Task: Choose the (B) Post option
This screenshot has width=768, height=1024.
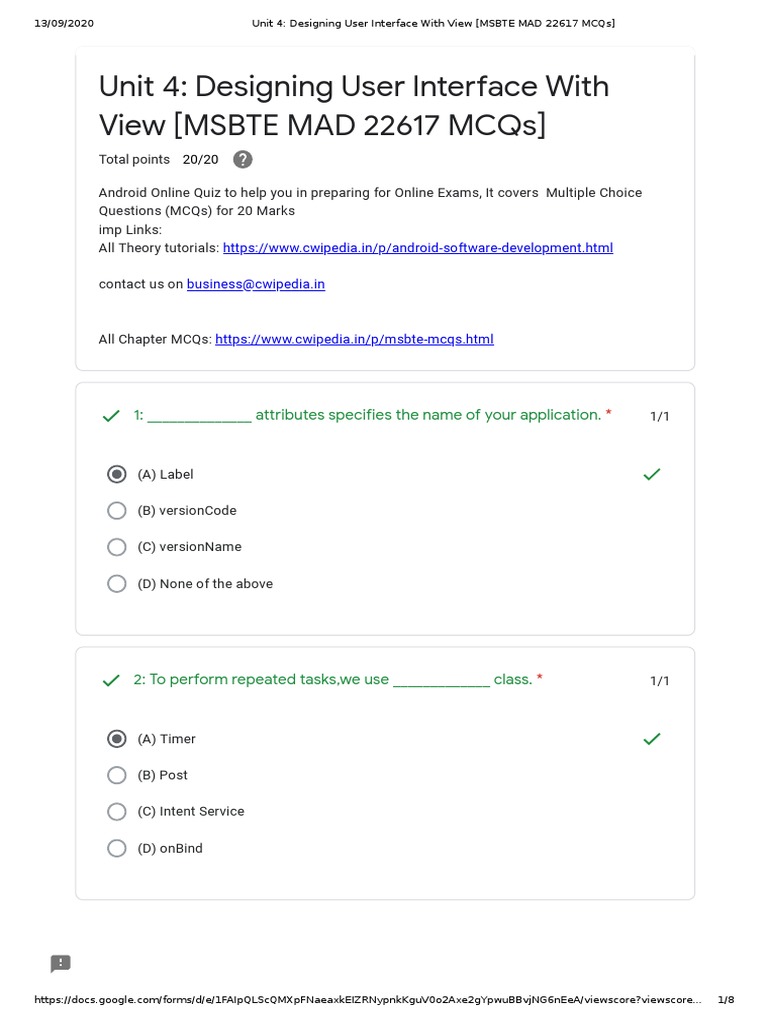Action: coord(117,775)
